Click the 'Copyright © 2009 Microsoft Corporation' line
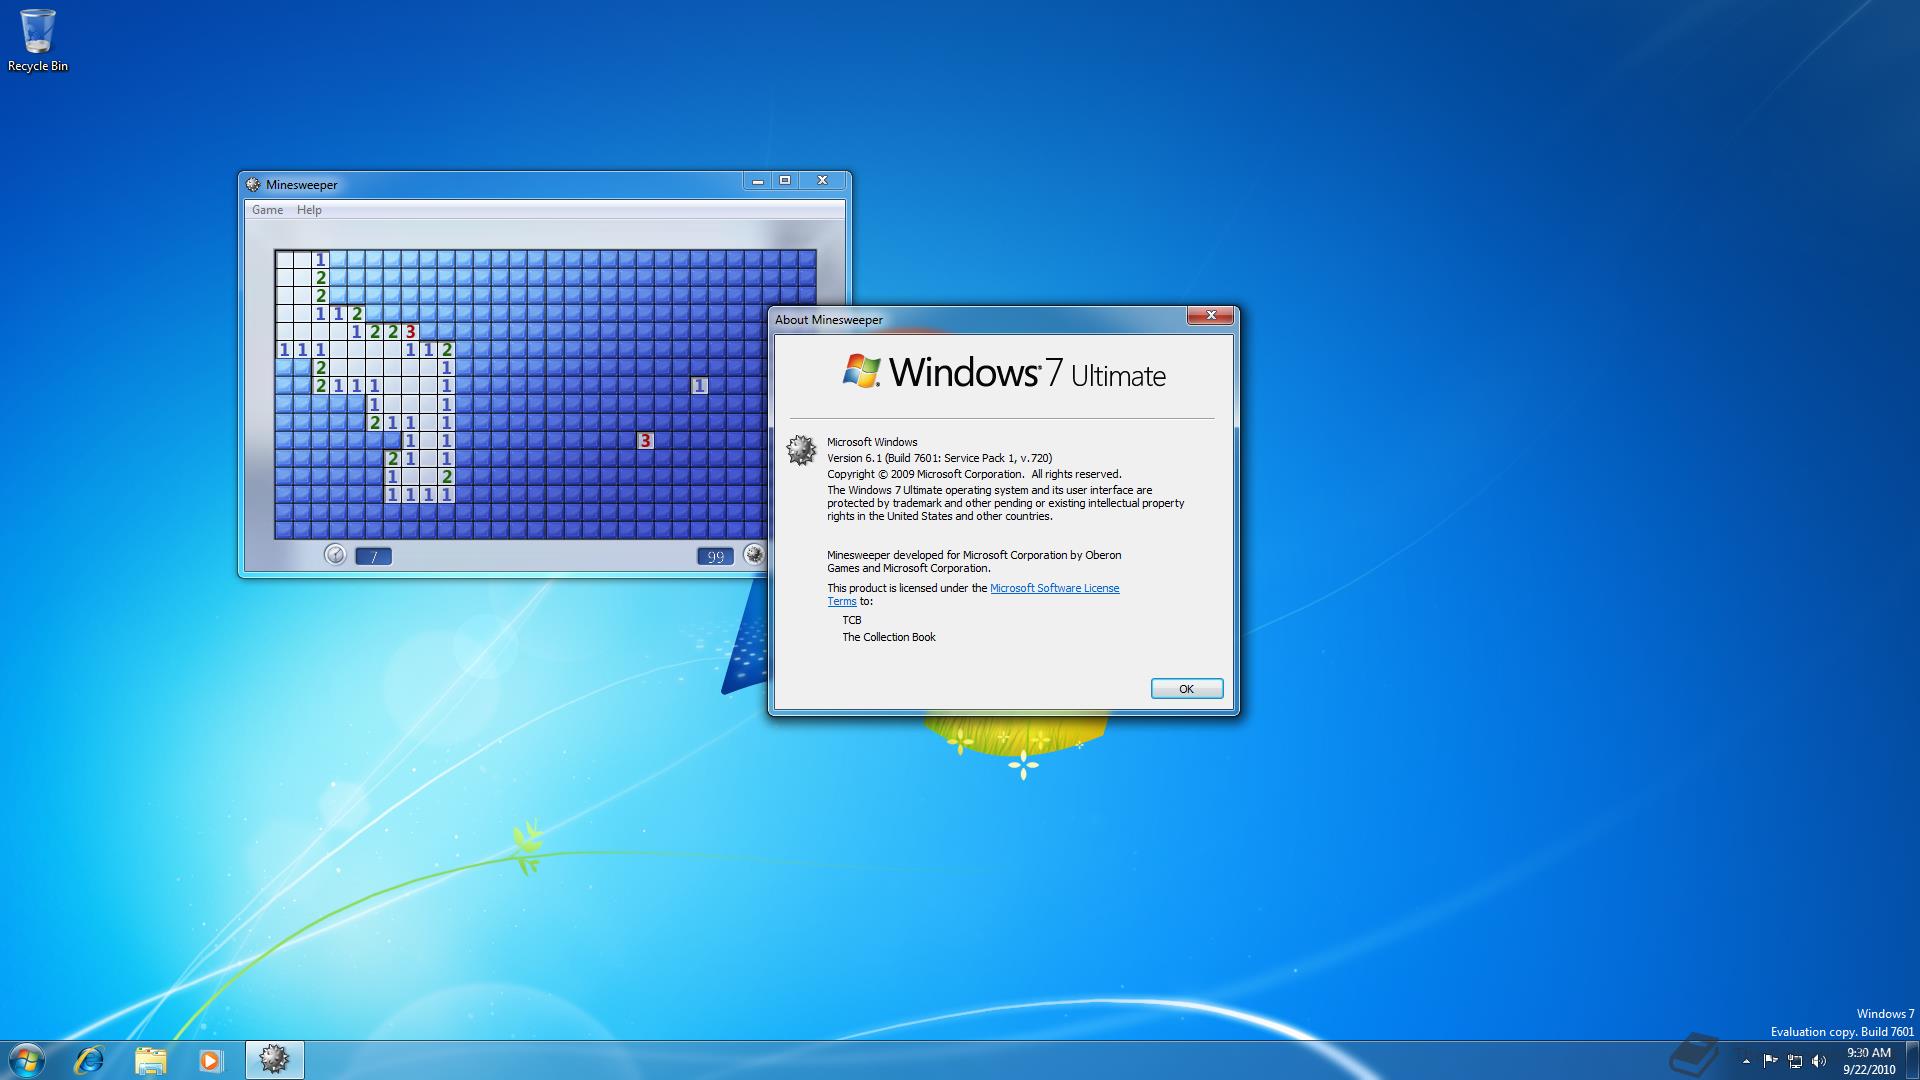 coord(974,474)
